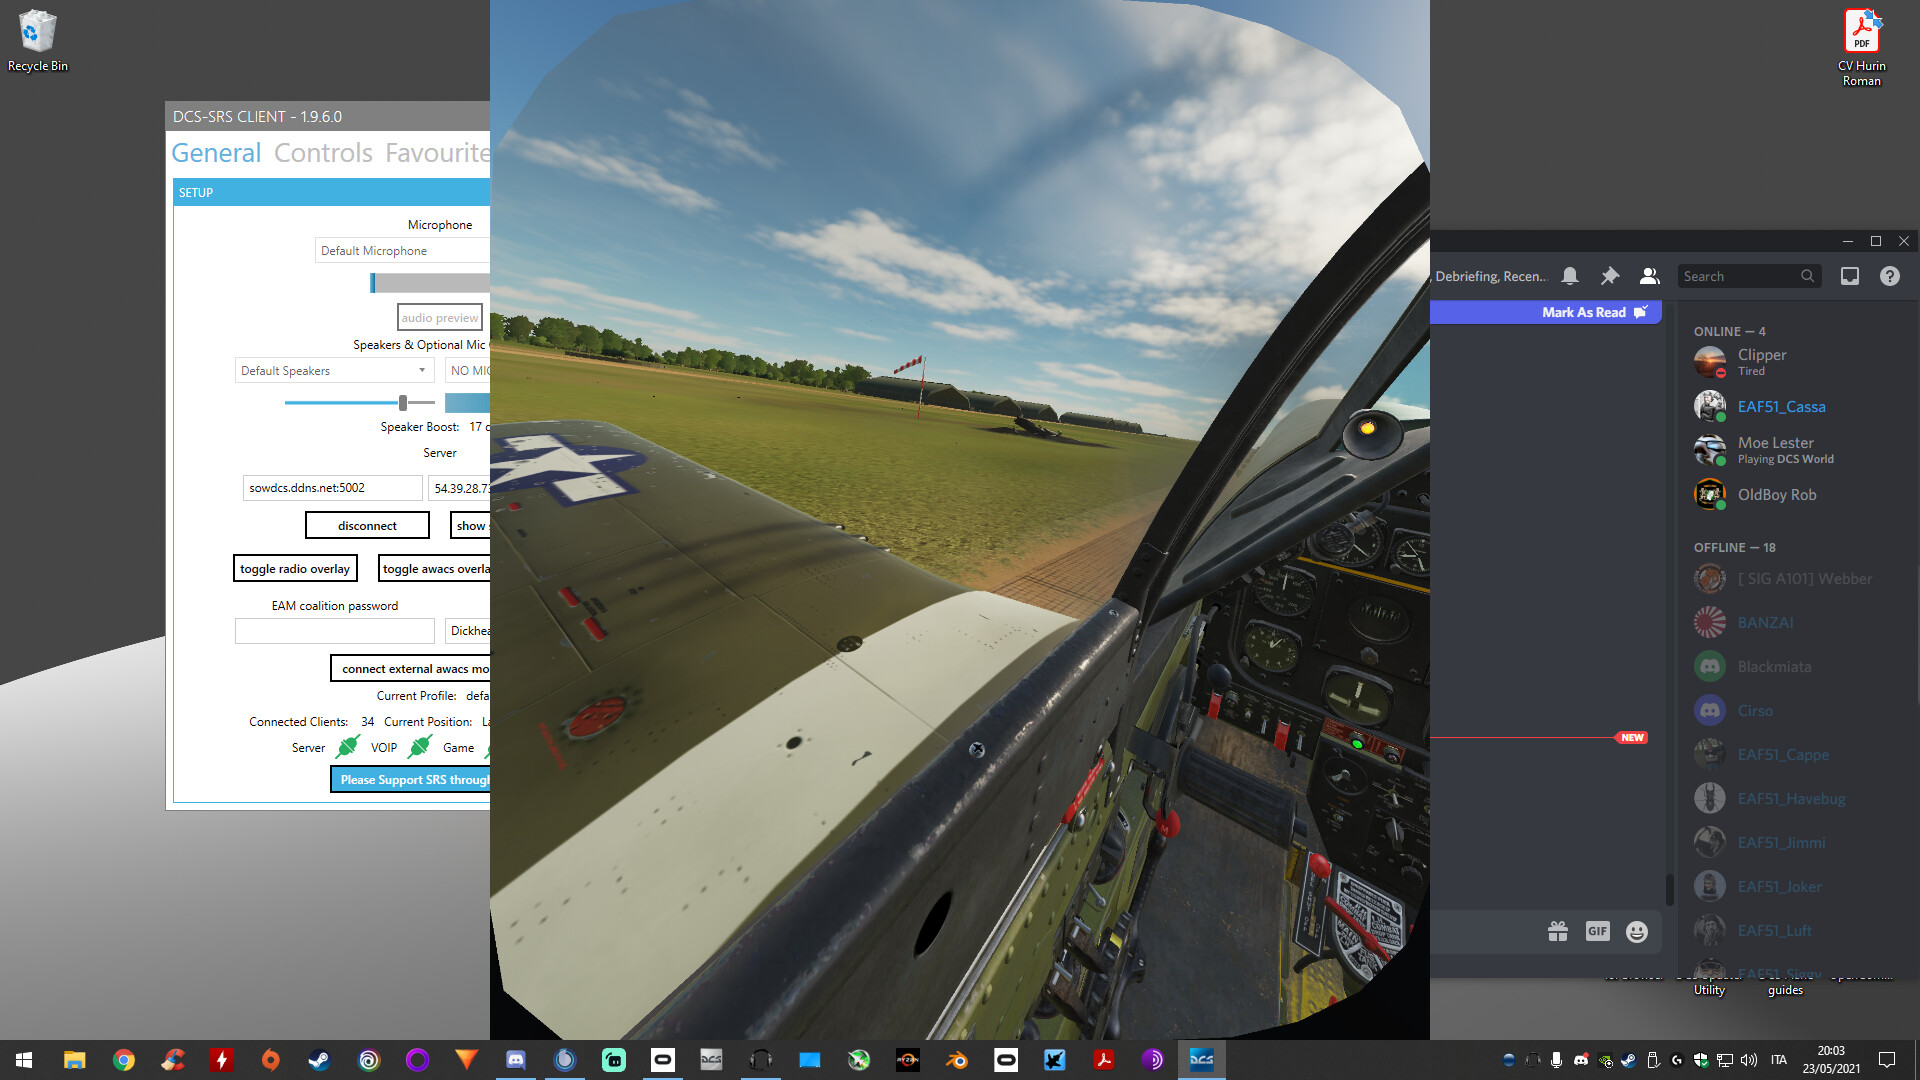Screen dimensions: 1920x1080
Task: Select offline member BANZAI
Action: point(1796,622)
